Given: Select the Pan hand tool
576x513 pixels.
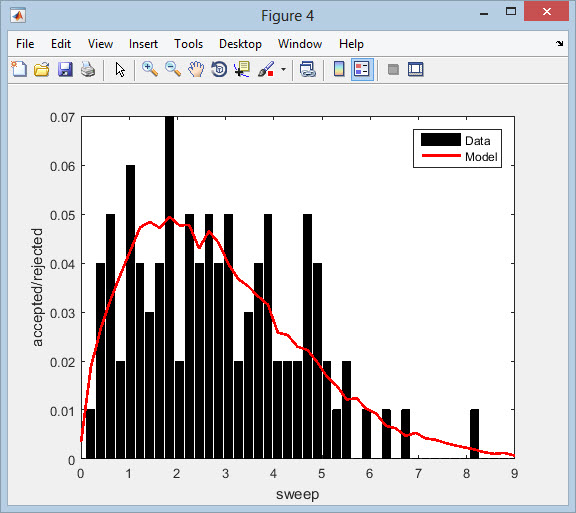Looking at the screenshot, I should point(196,69).
